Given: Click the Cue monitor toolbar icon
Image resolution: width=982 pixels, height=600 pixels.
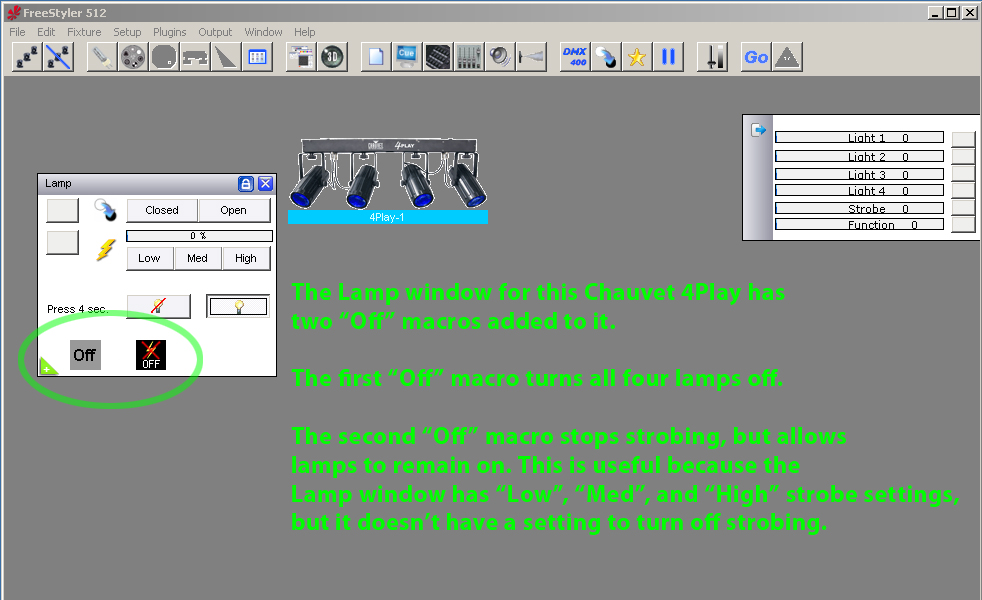Looking at the screenshot, I should (406, 57).
